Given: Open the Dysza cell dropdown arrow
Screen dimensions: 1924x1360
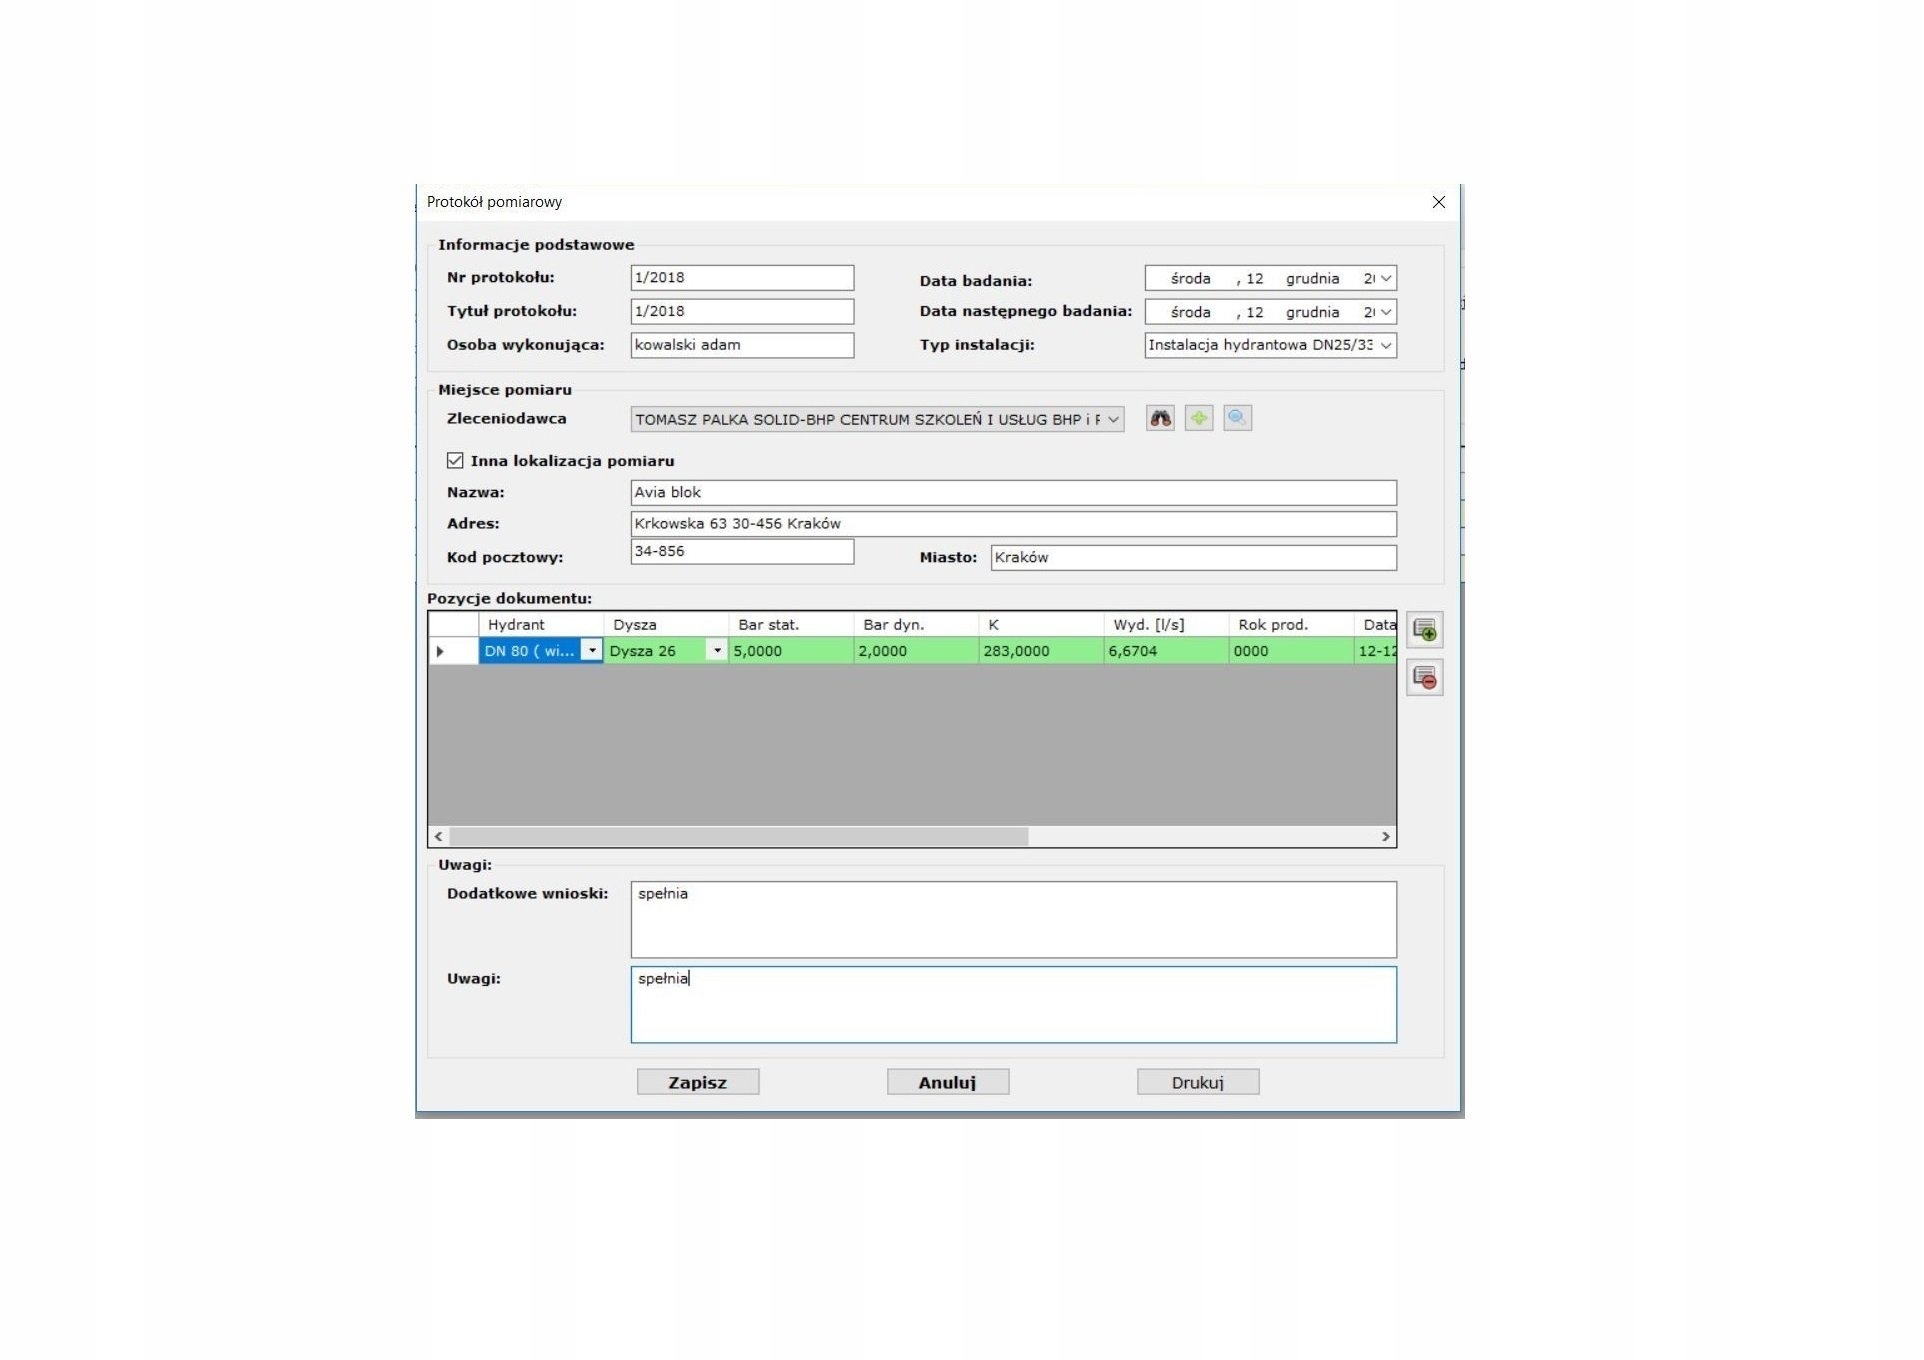Looking at the screenshot, I should [x=717, y=651].
